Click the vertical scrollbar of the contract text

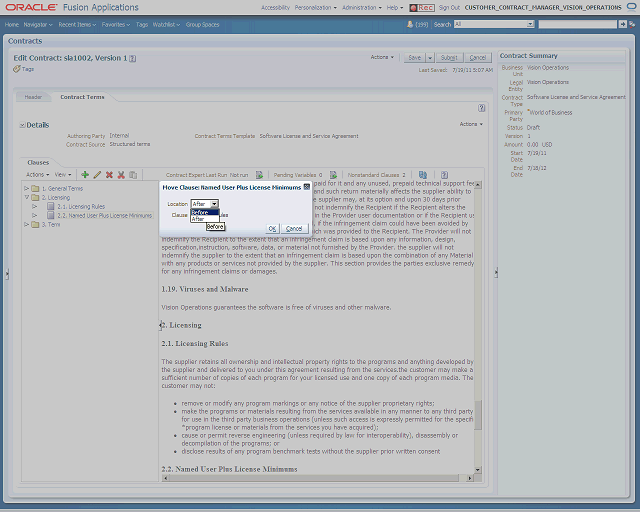click(478, 327)
